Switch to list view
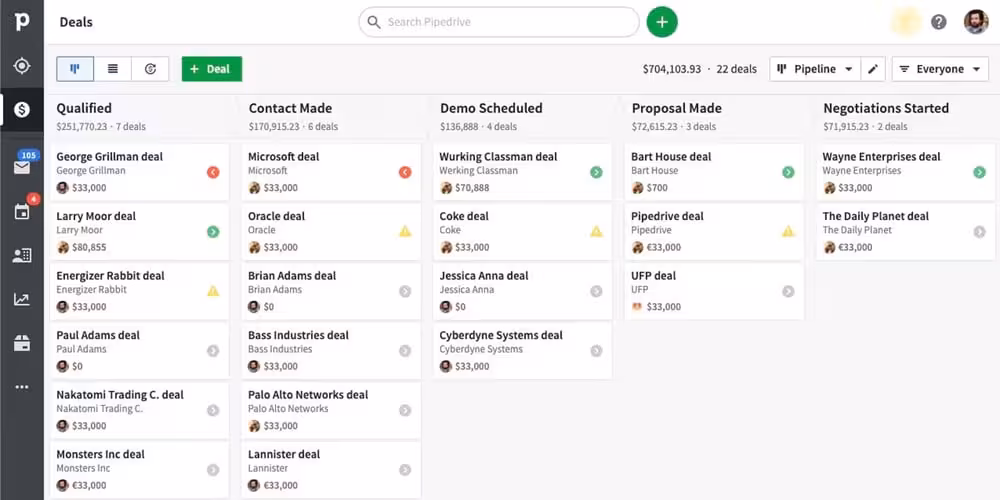This screenshot has height=500, width=1000. pyautogui.click(x=113, y=69)
